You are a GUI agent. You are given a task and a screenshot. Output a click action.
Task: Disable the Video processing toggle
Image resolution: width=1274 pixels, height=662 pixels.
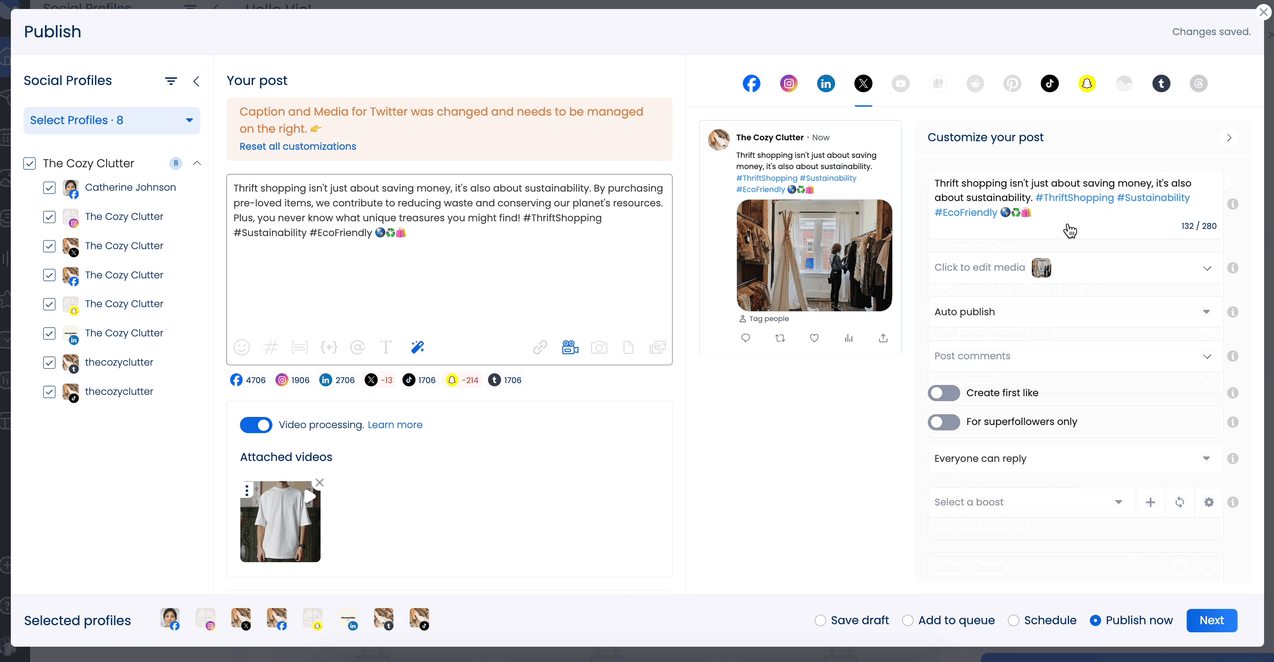click(256, 424)
